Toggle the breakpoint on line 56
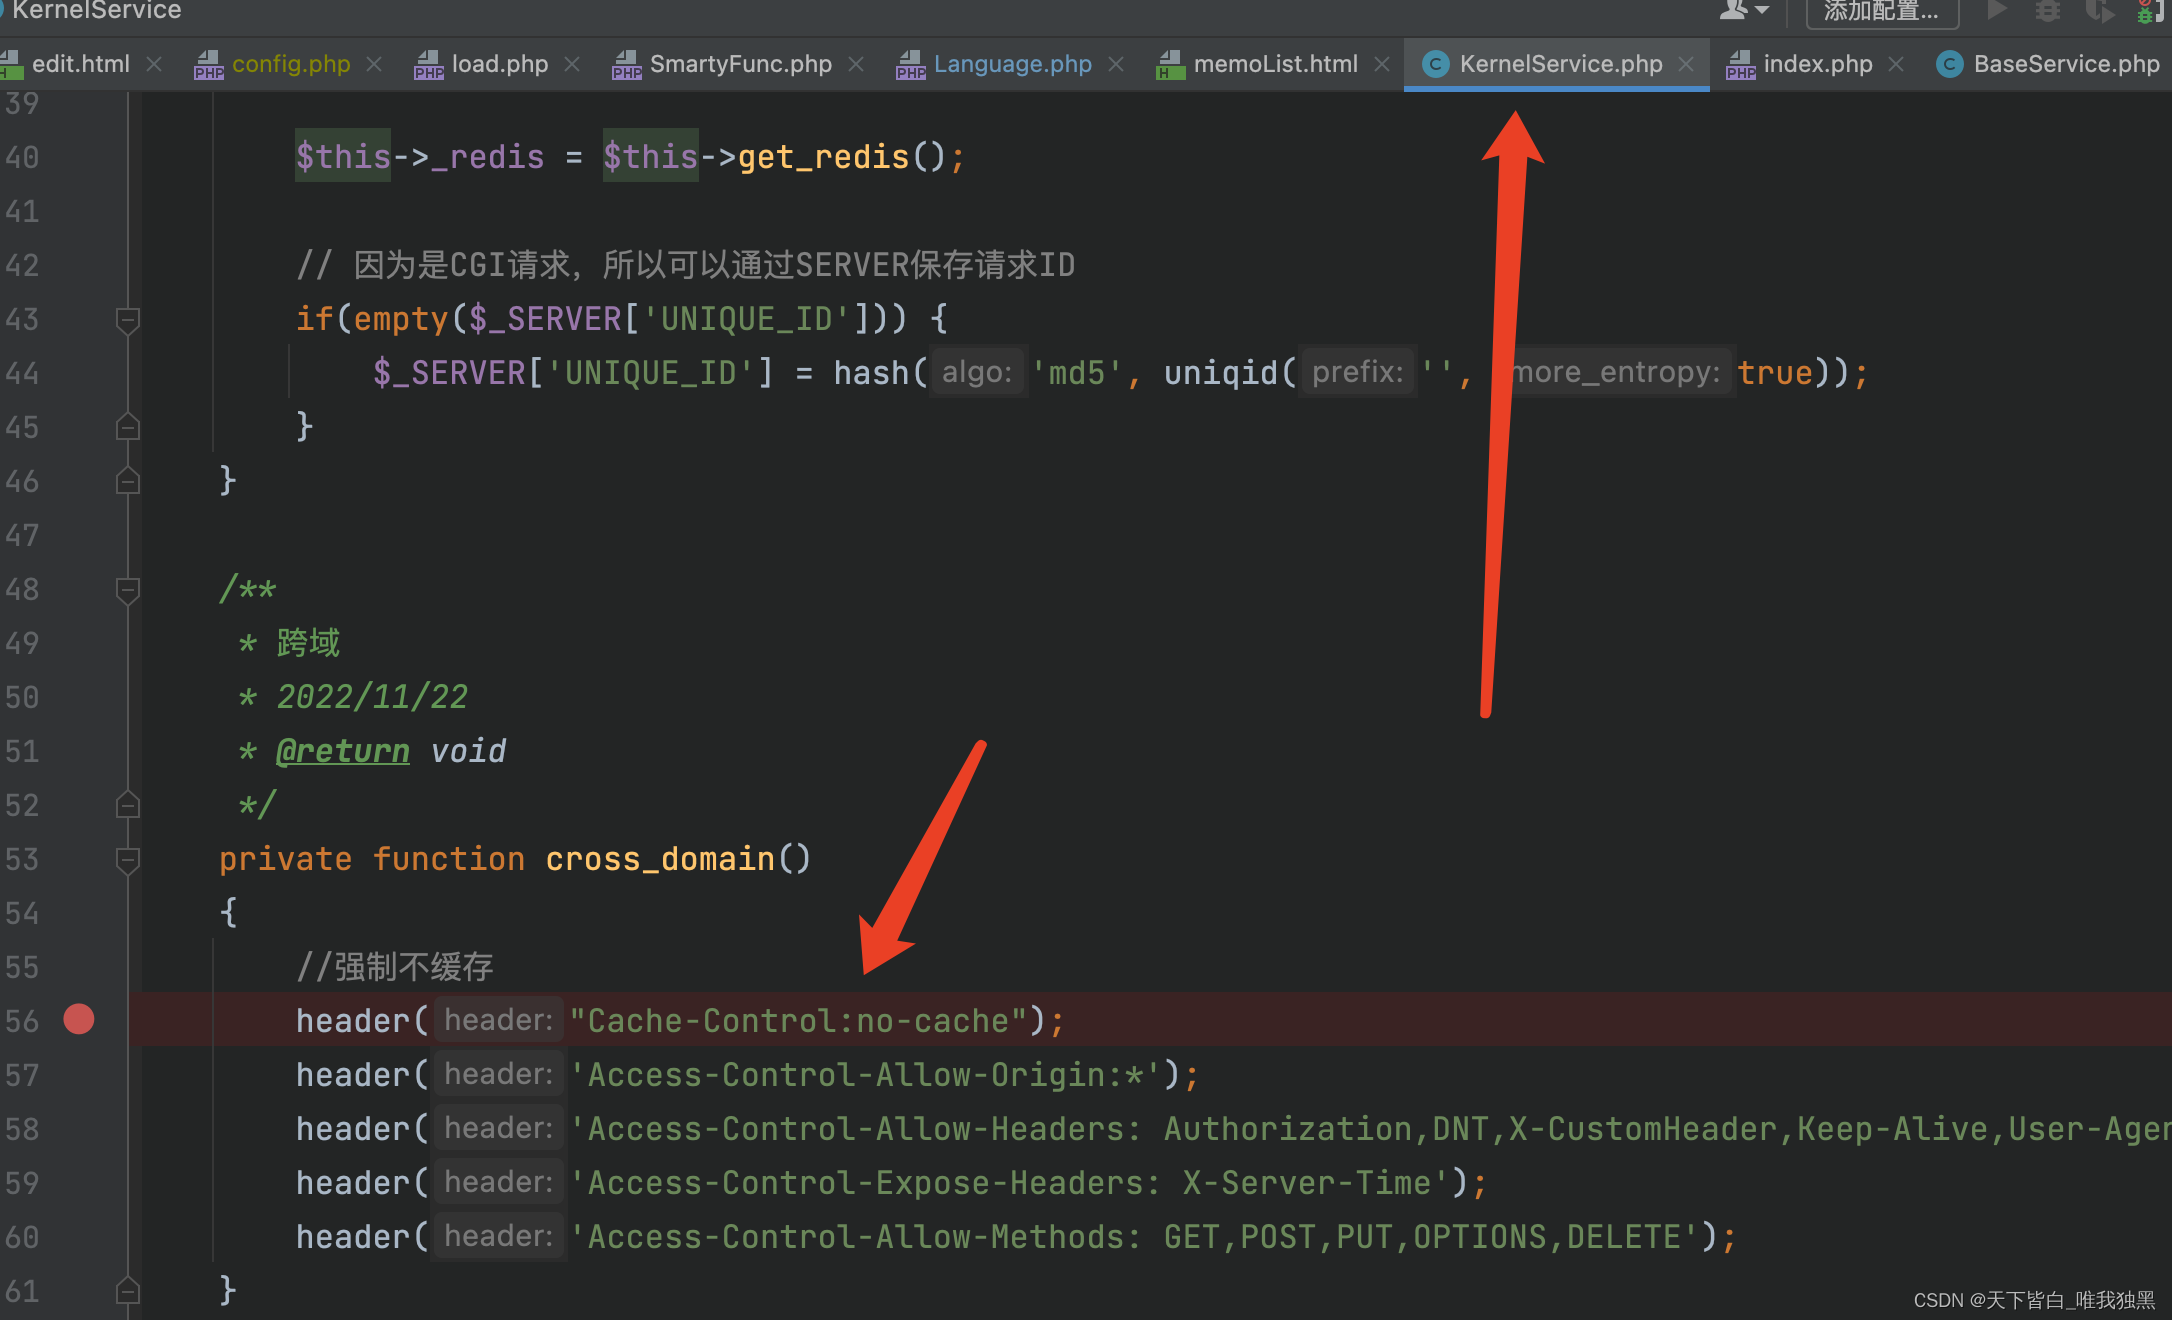2172x1320 pixels. click(78, 1019)
